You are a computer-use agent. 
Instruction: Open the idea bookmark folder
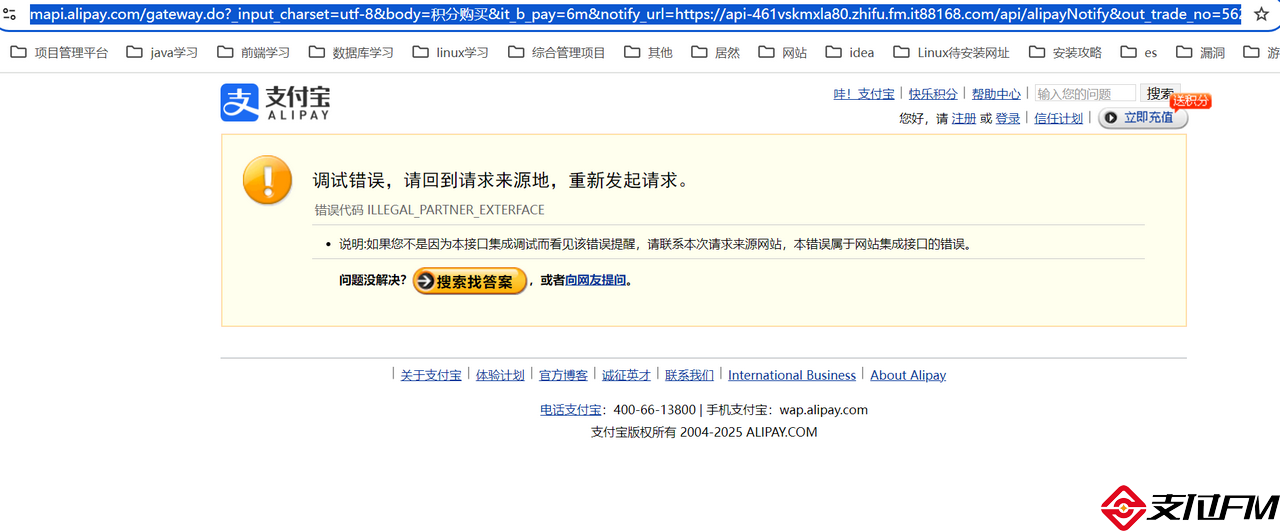pyautogui.click(x=850, y=53)
